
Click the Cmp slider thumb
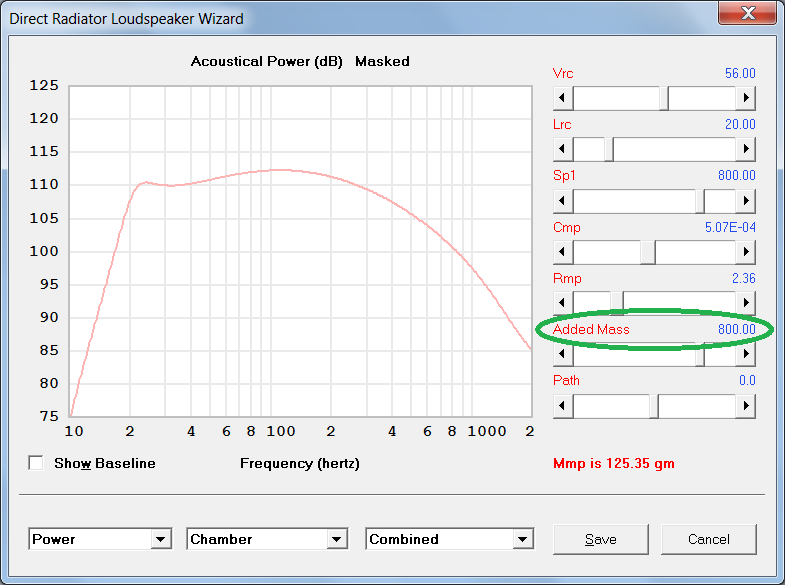(648, 252)
